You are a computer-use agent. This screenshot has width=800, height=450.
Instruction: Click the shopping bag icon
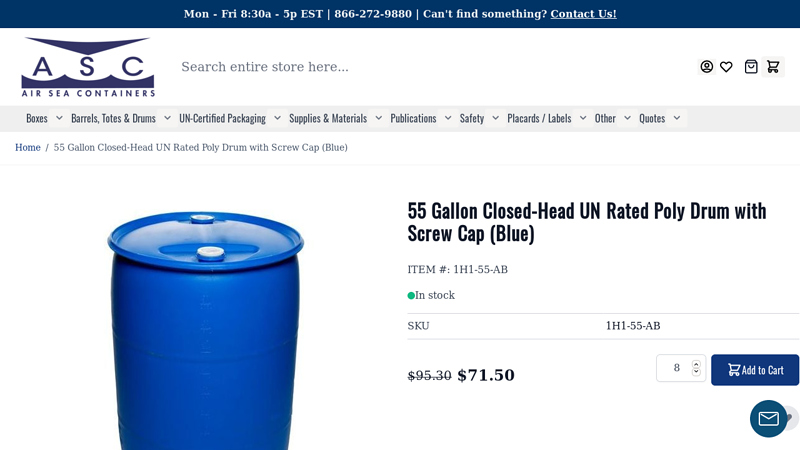[751, 67]
